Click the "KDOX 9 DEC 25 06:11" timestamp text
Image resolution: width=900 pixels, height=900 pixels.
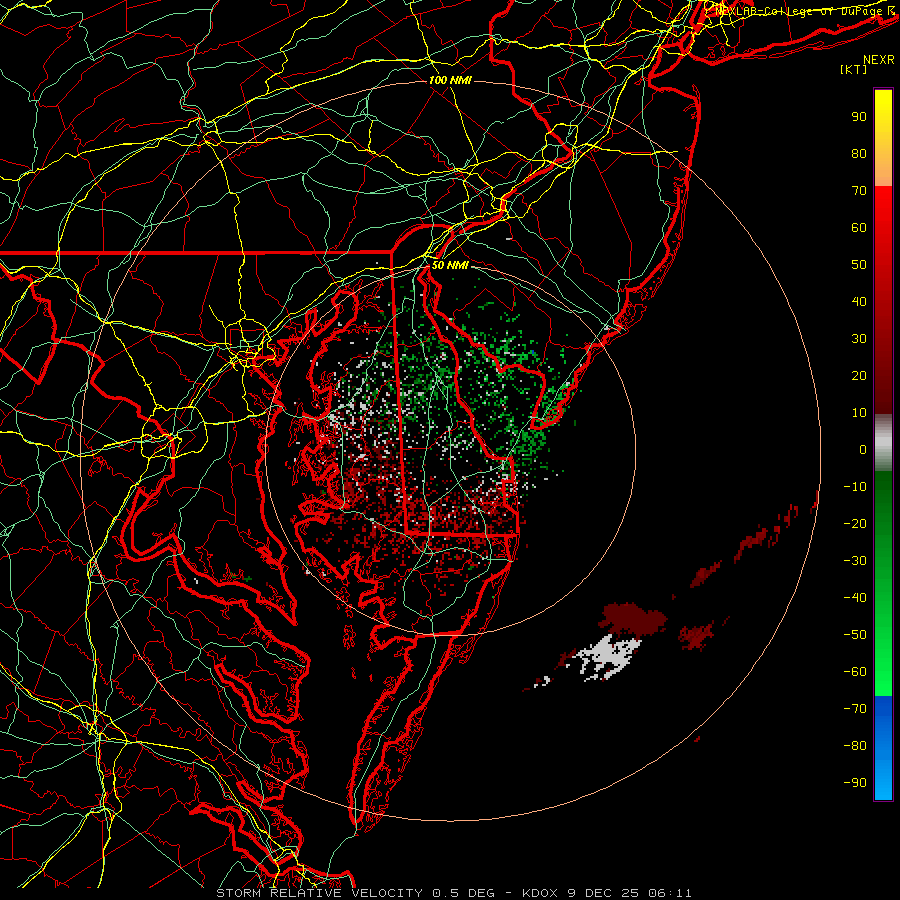pyautogui.click(x=607, y=893)
